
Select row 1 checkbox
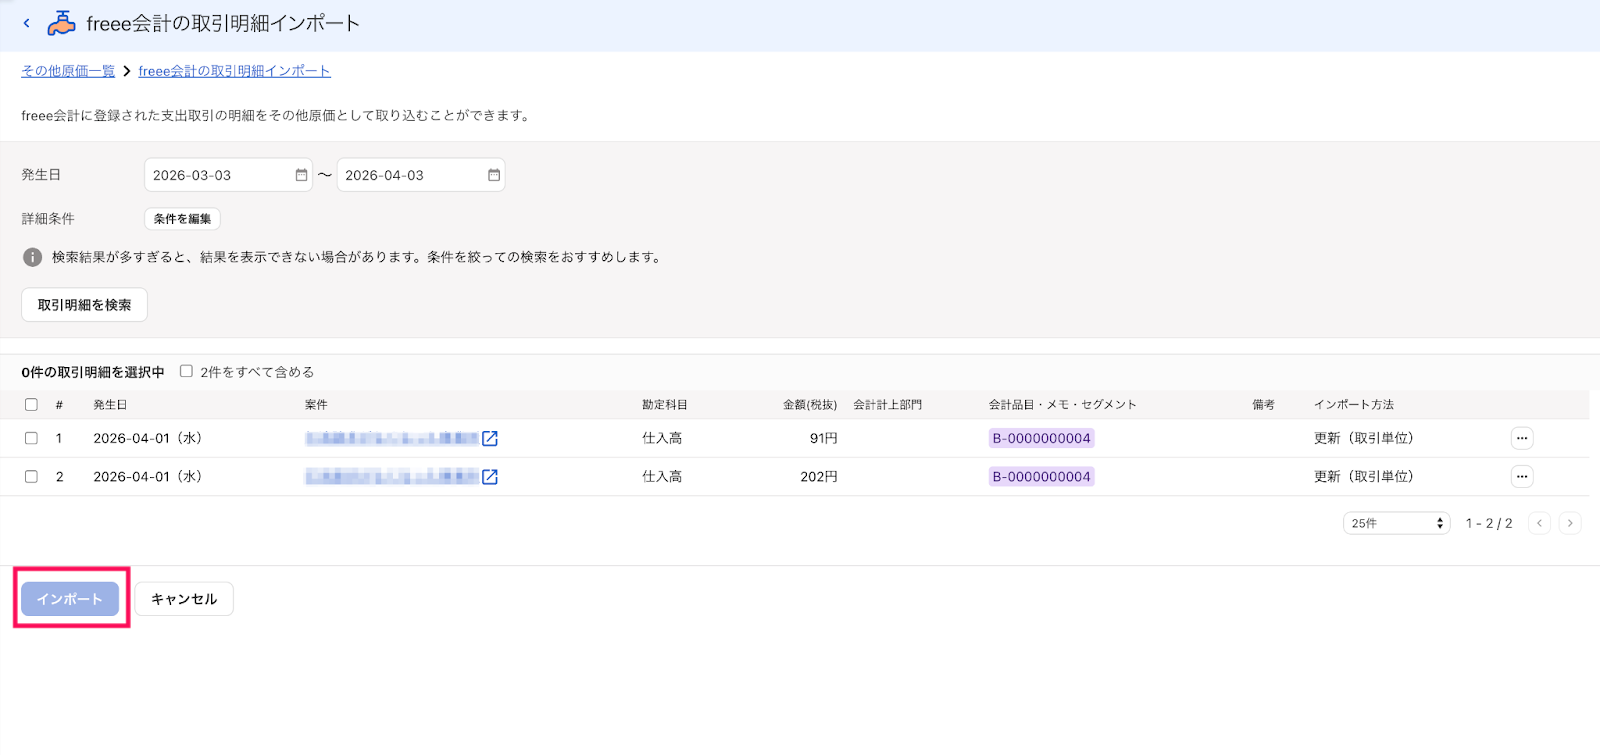click(x=31, y=438)
